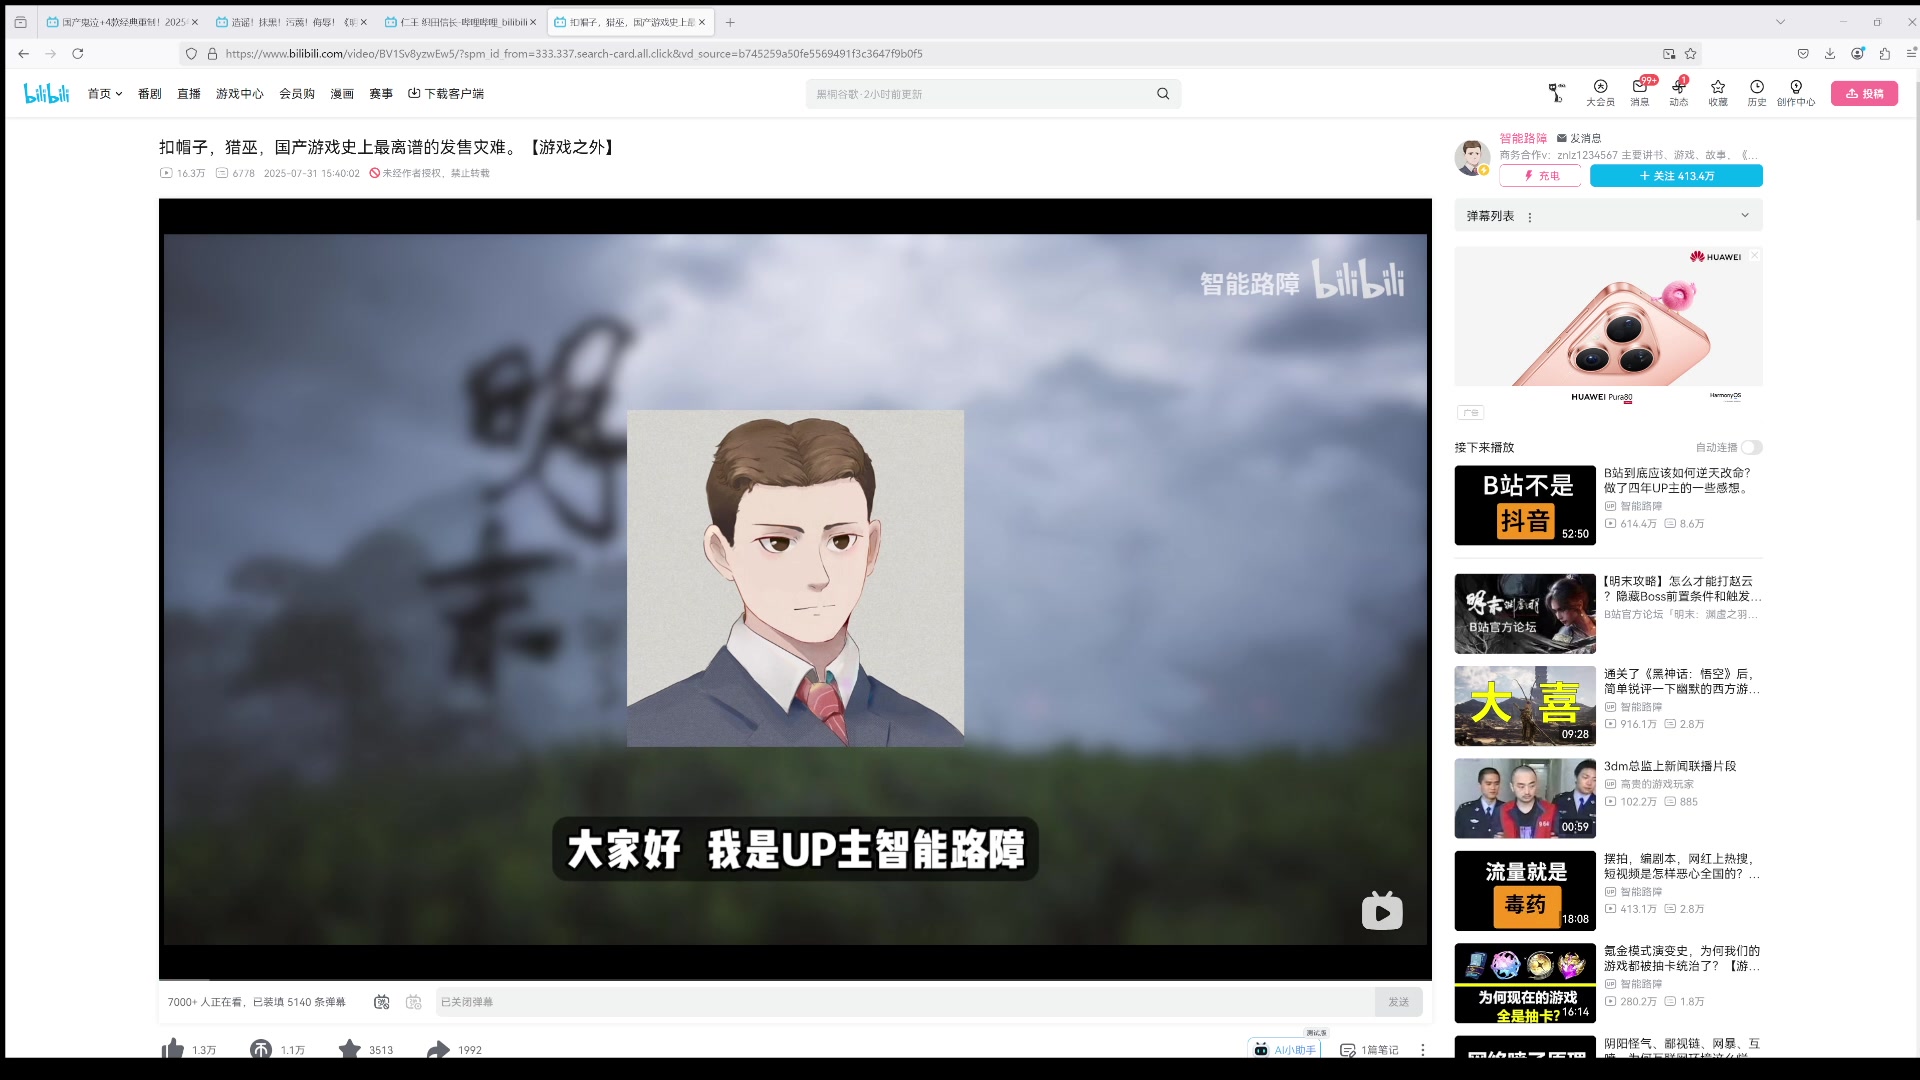Click the 关注 413.4万 follow button
Viewport: 1920px width, 1080px height.
tap(1676, 176)
